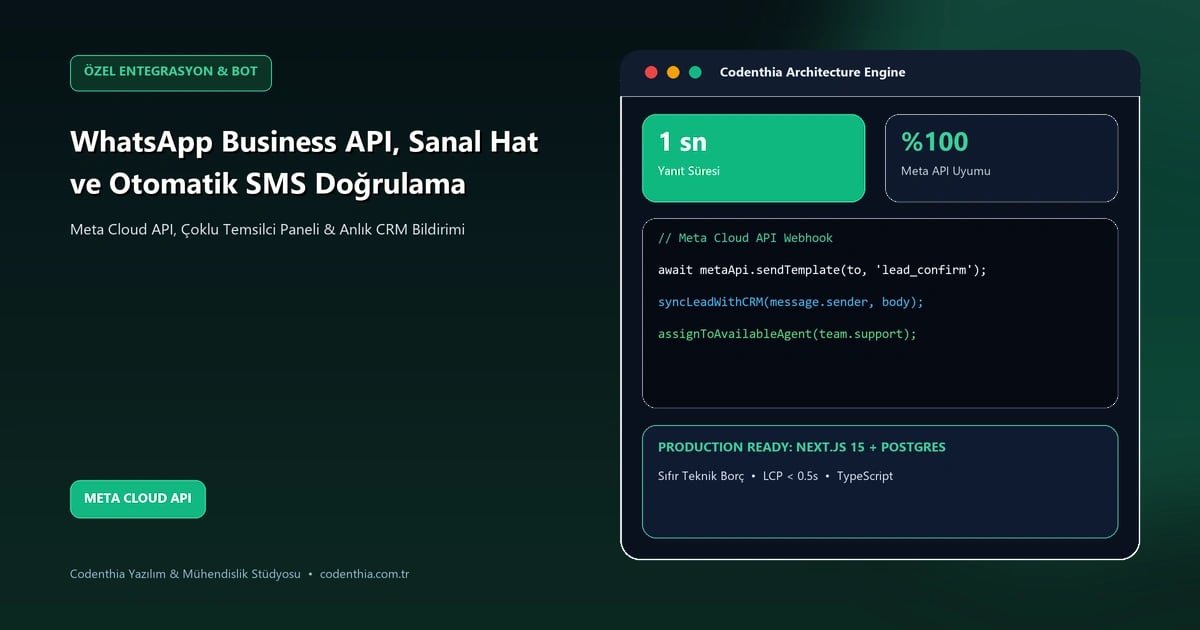The height and width of the screenshot is (630, 1200).
Task: Click the // Meta Cloud API Webhook comment
Action: tap(745, 238)
